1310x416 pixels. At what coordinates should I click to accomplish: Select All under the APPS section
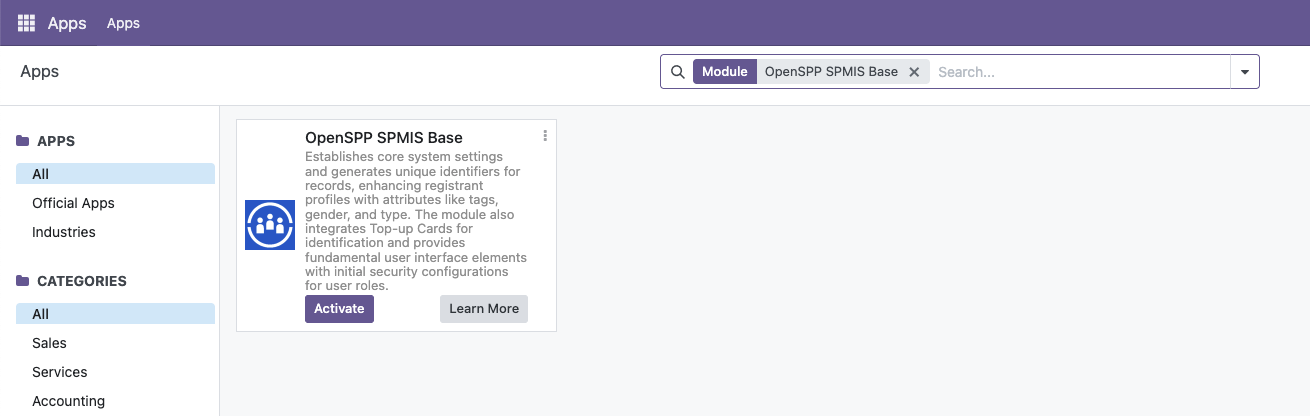115,174
